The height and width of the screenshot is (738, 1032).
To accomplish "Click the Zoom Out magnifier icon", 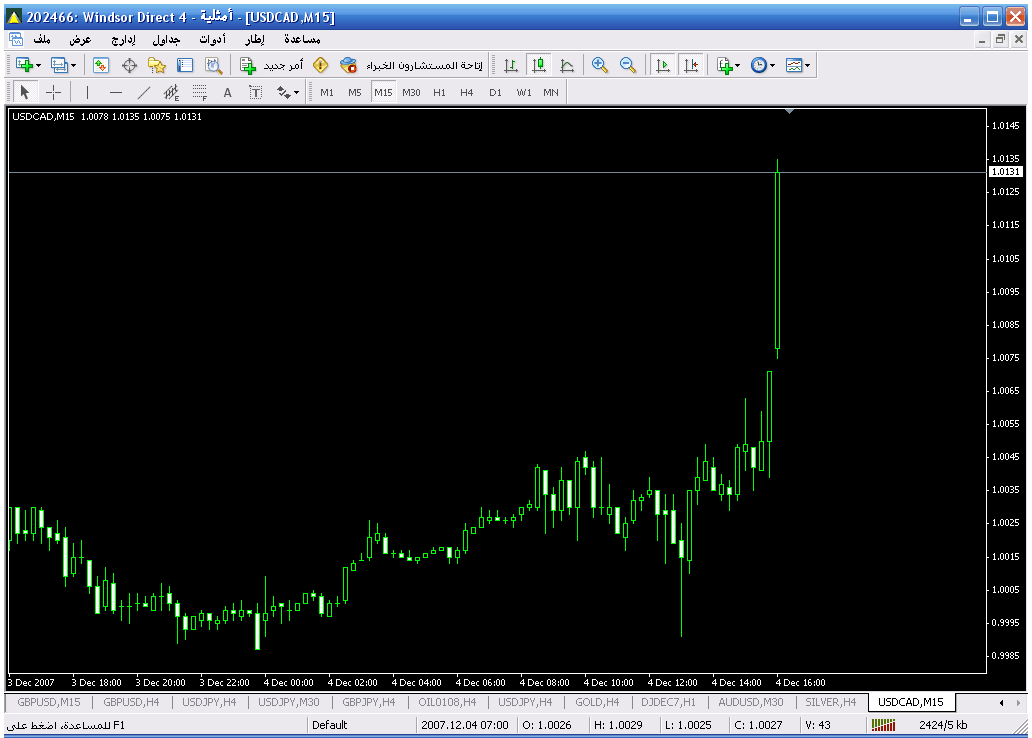I will click(x=628, y=65).
